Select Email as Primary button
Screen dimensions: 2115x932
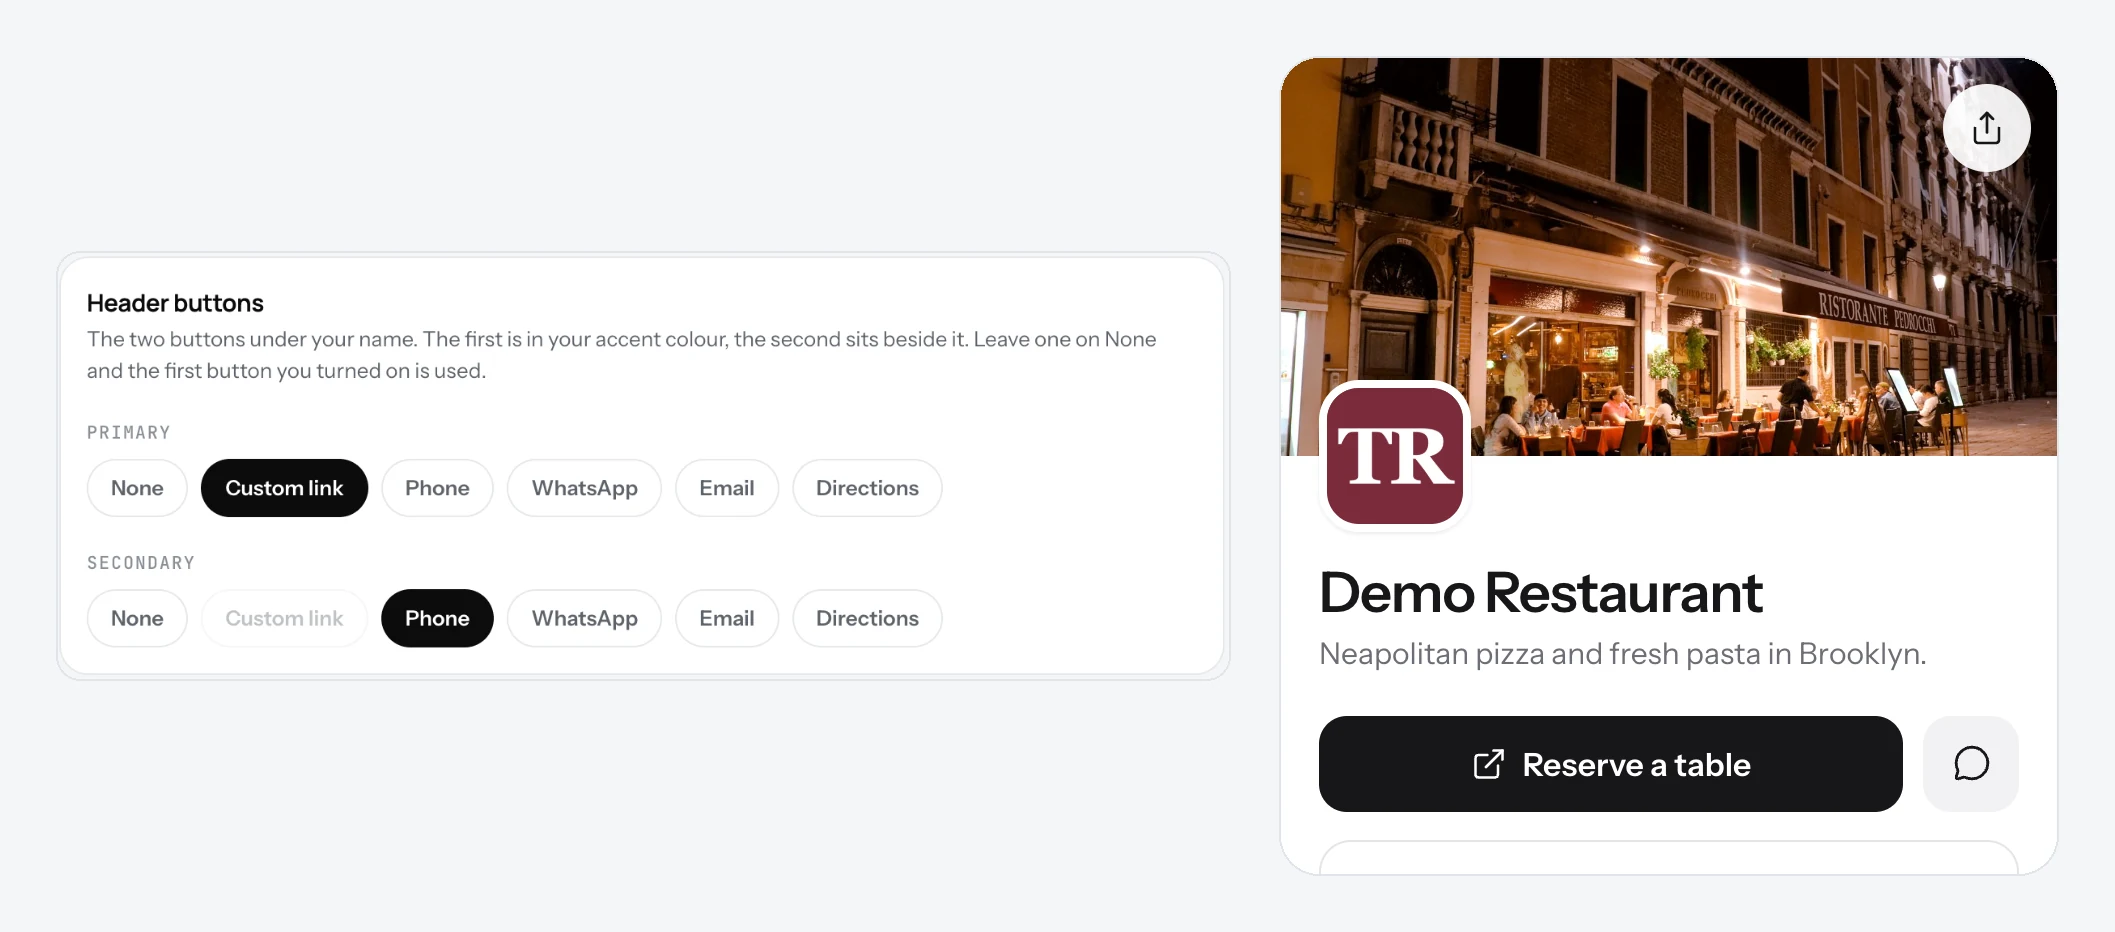click(727, 488)
